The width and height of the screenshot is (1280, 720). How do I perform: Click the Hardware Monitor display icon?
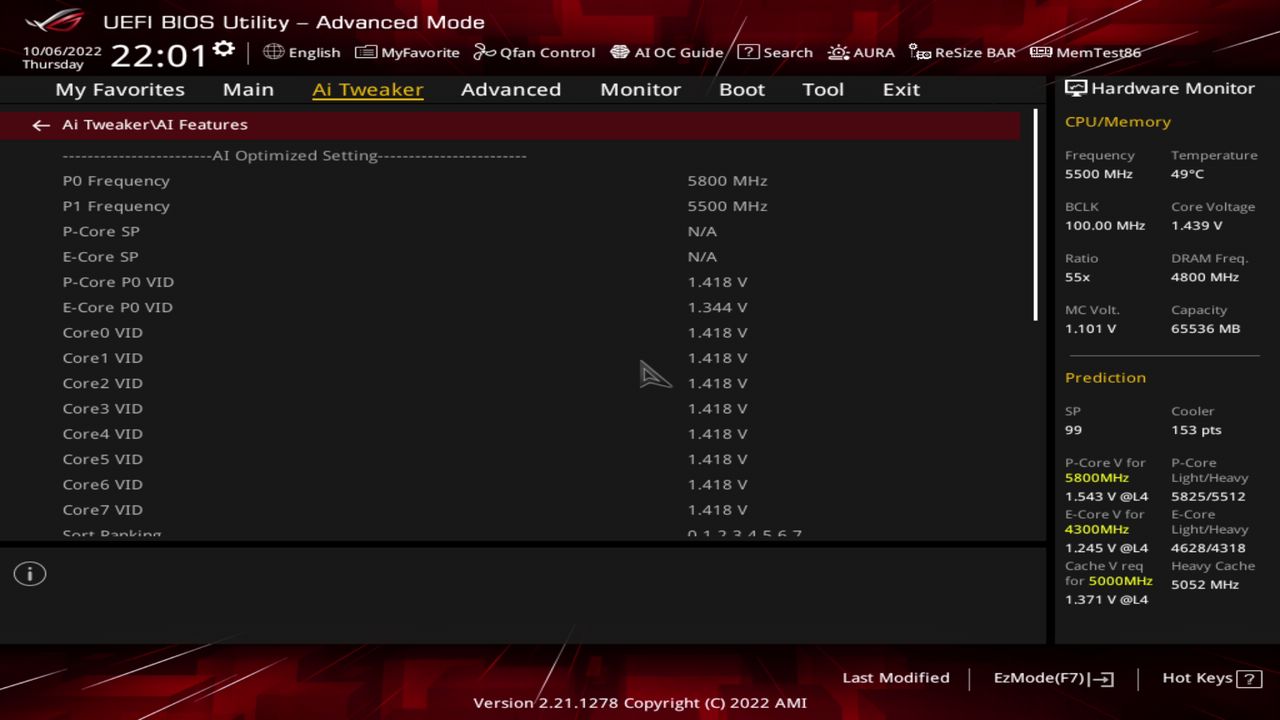tap(1076, 88)
